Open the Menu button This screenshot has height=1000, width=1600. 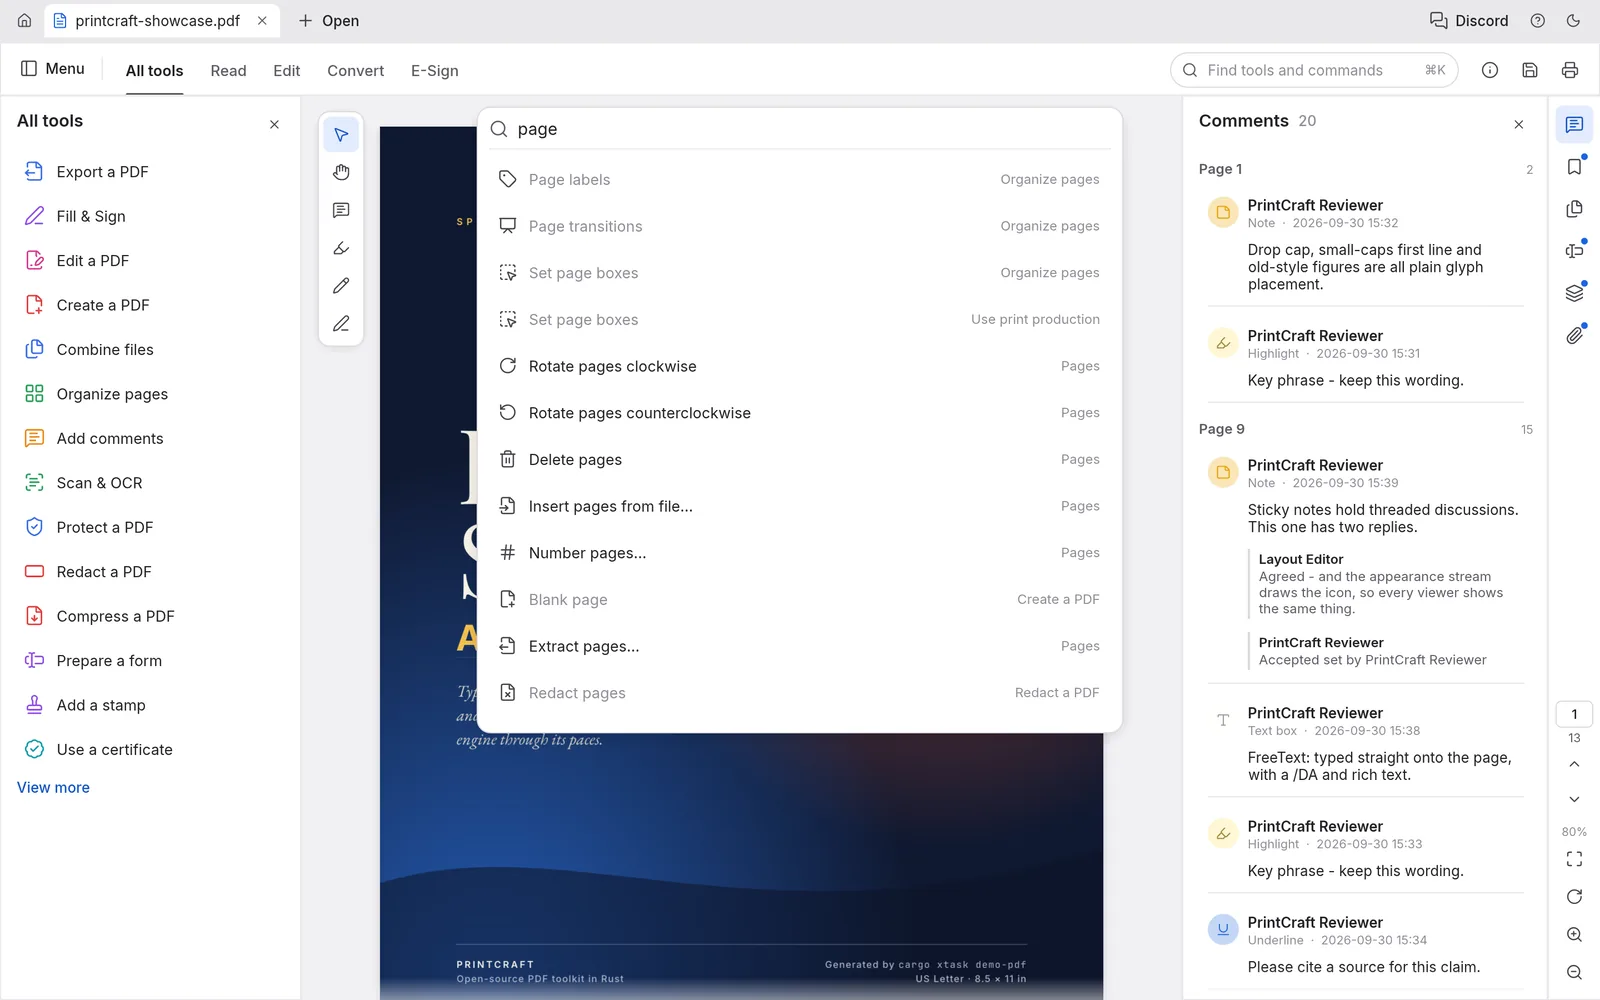coord(53,69)
